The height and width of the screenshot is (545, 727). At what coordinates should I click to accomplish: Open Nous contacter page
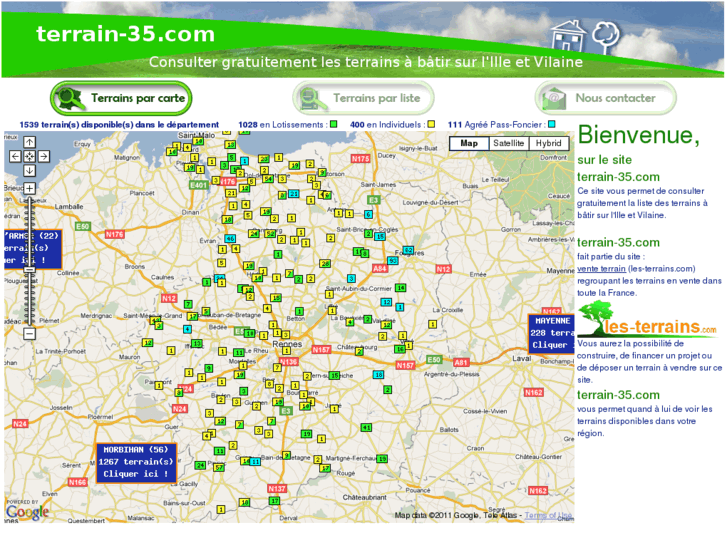(x=606, y=98)
